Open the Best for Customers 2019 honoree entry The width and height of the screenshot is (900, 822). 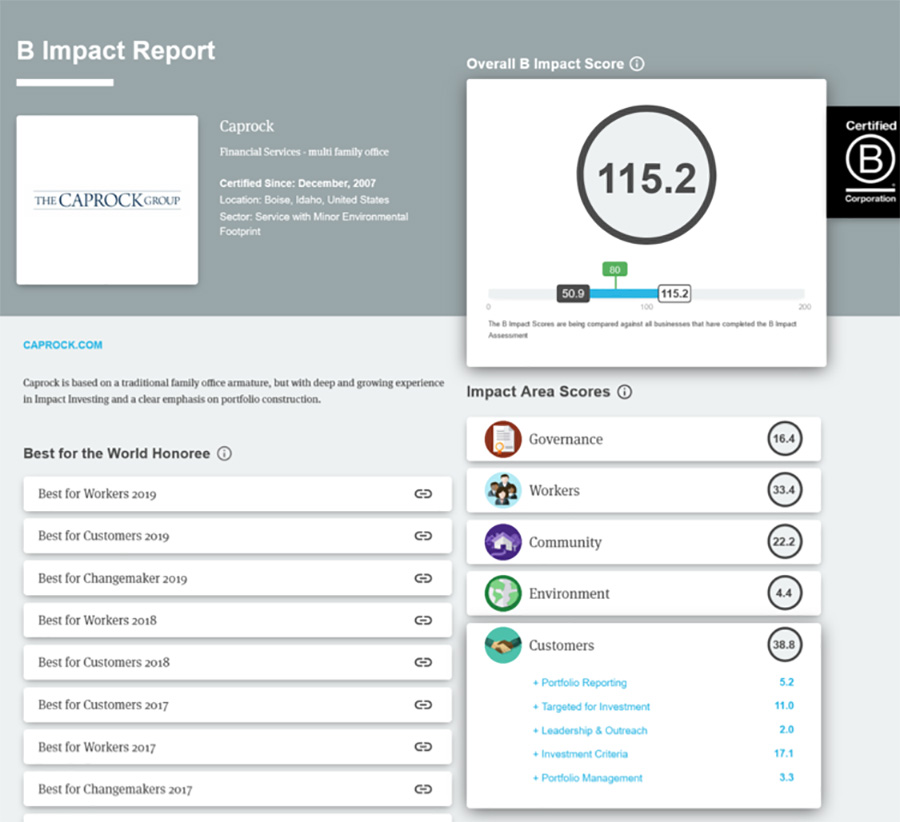click(238, 536)
